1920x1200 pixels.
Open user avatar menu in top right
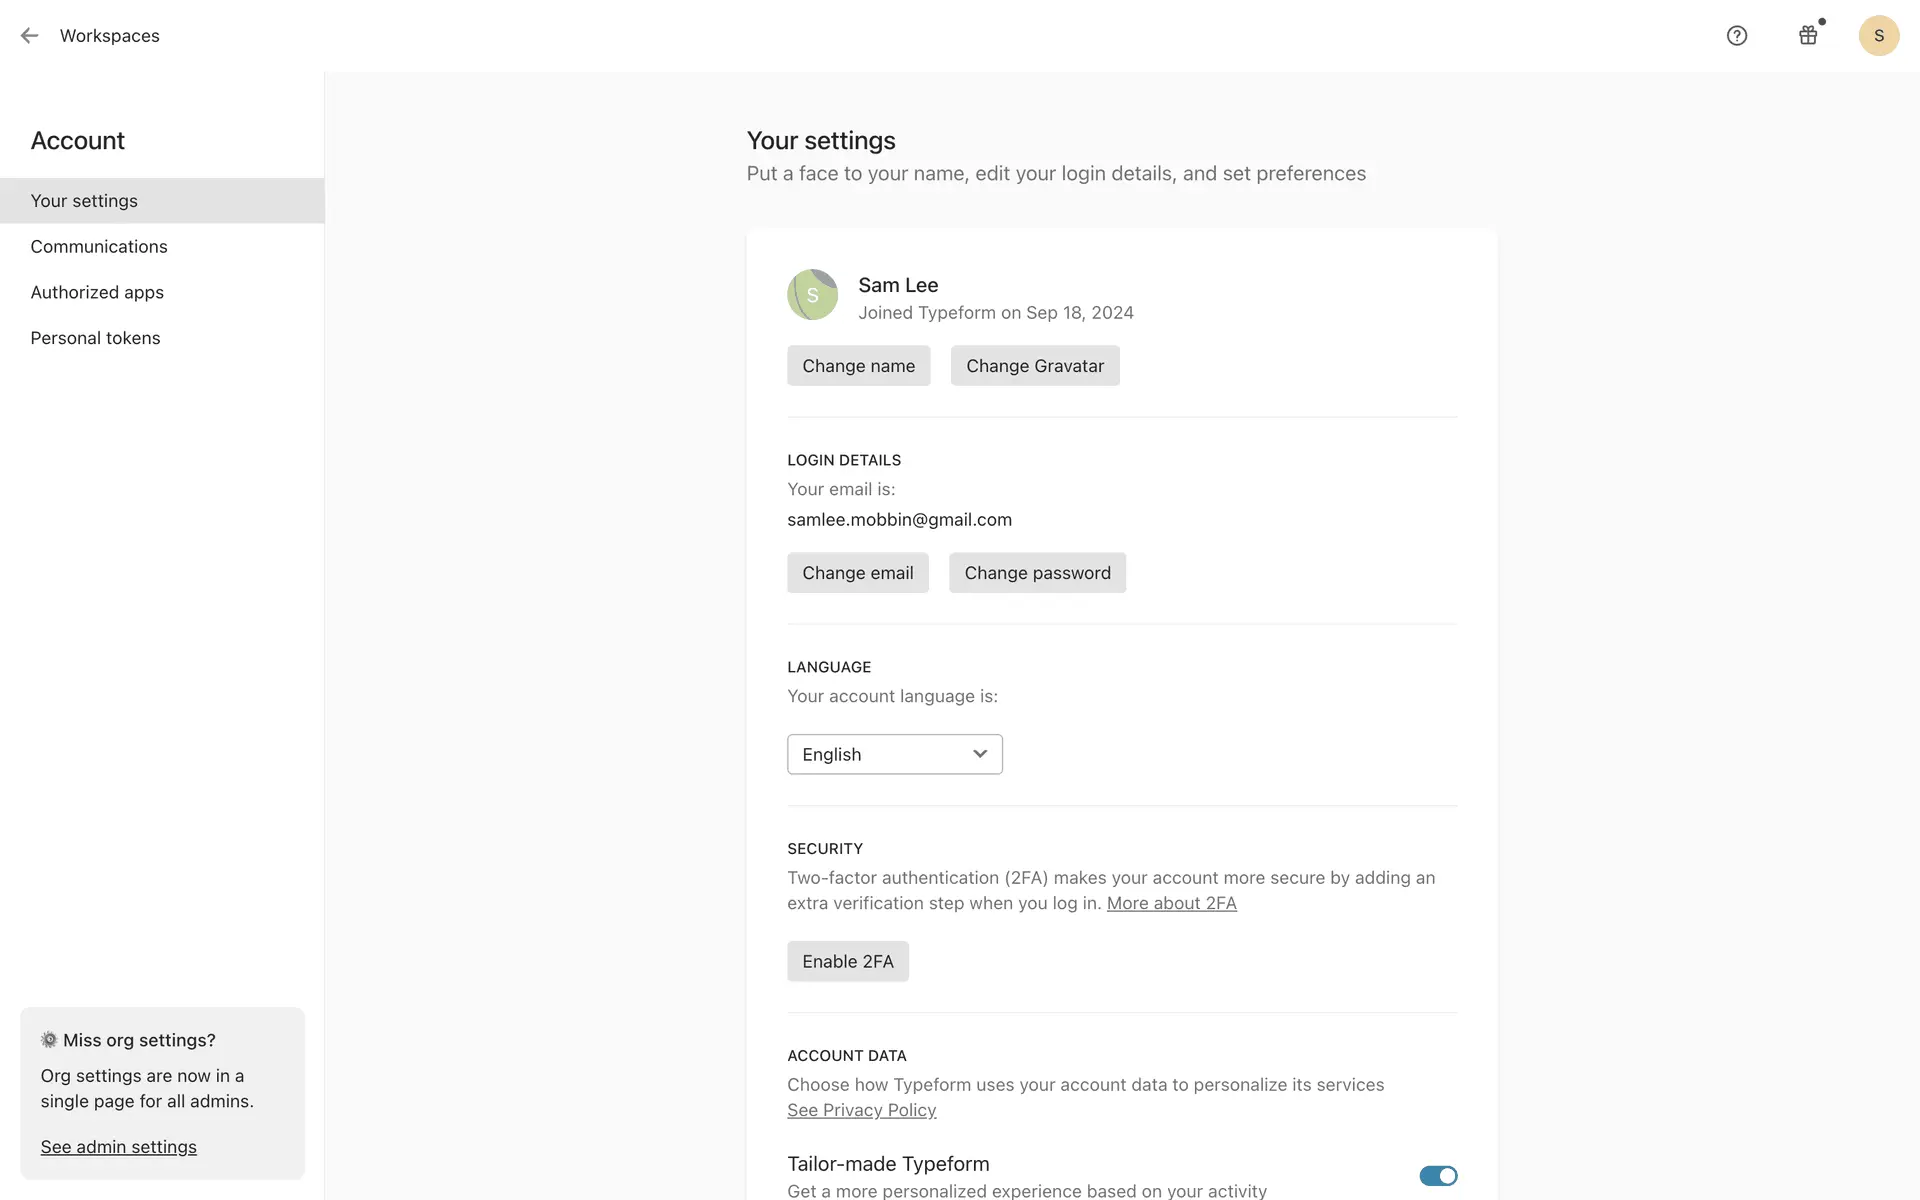coord(1878,36)
